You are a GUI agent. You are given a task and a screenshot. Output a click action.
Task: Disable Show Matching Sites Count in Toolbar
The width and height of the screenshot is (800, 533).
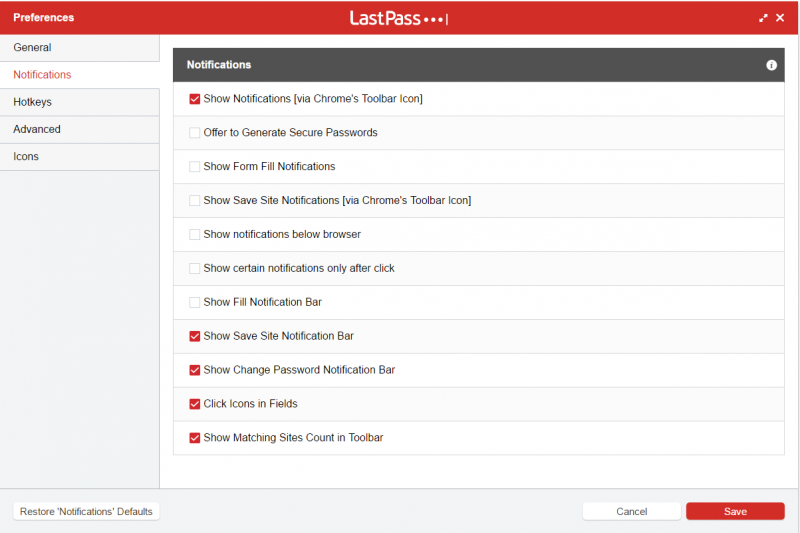pyautogui.click(x=194, y=438)
